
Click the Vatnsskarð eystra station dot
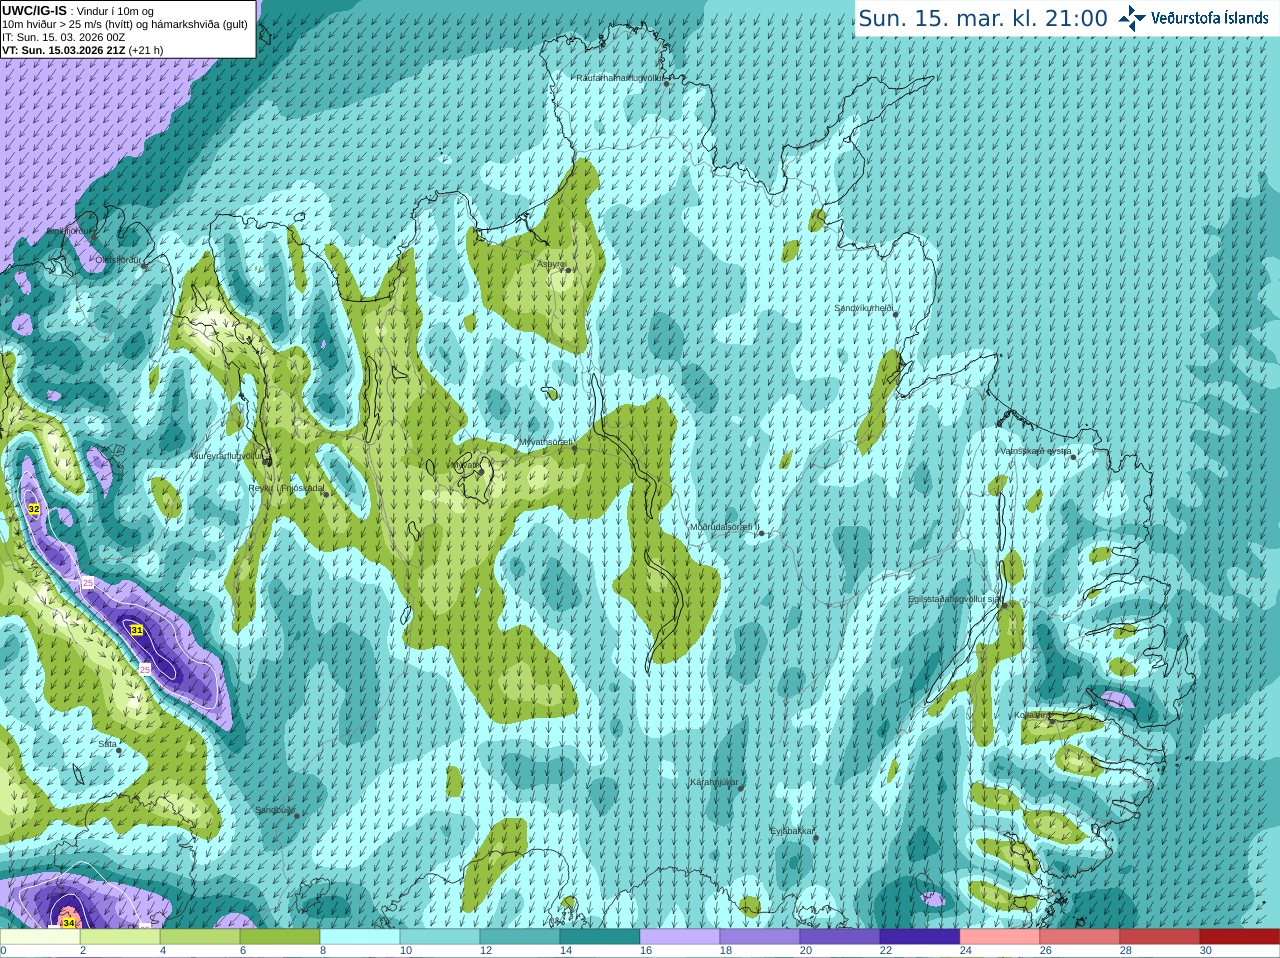[1075, 456]
